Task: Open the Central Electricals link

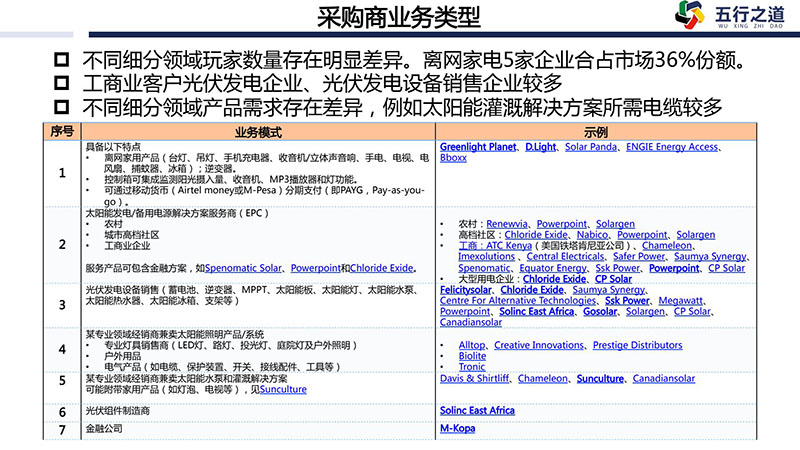Action: [x=565, y=257]
